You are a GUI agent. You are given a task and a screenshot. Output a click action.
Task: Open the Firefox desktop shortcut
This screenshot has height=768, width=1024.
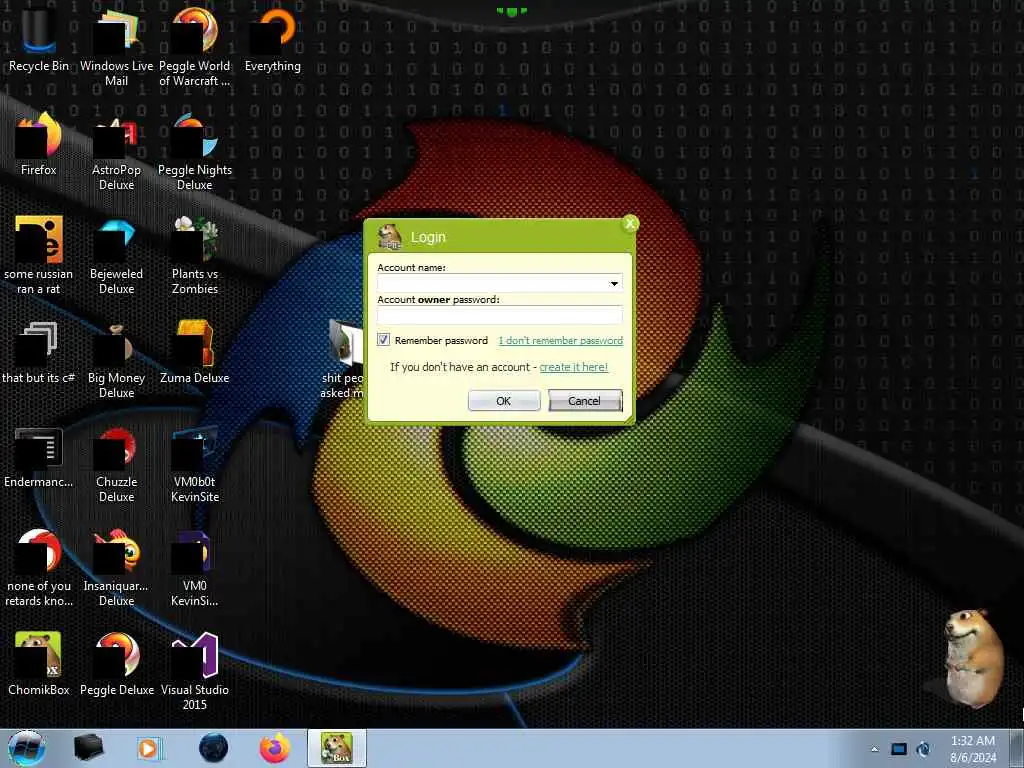point(39,144)
